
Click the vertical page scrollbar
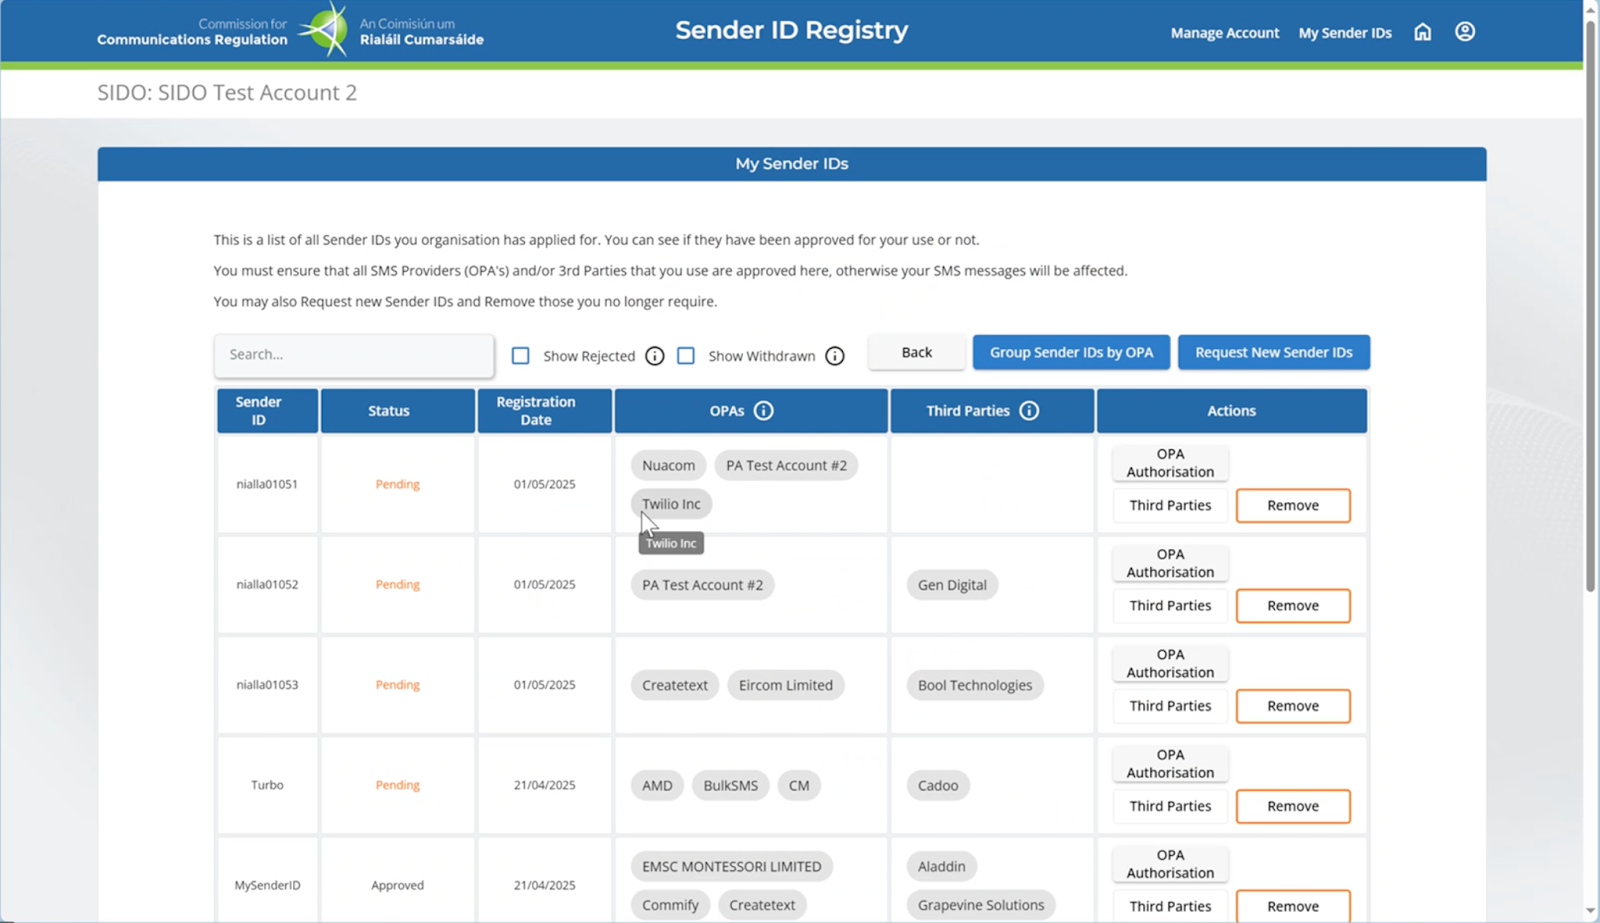[1591, 305]
